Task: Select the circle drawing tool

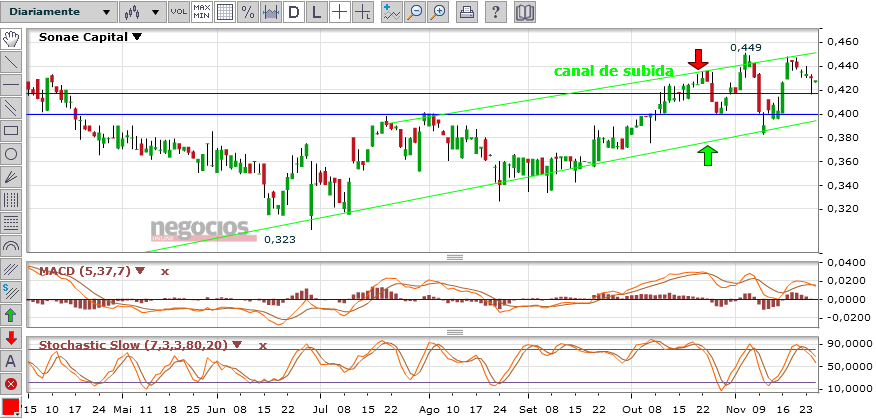Action: click(11, 154)
